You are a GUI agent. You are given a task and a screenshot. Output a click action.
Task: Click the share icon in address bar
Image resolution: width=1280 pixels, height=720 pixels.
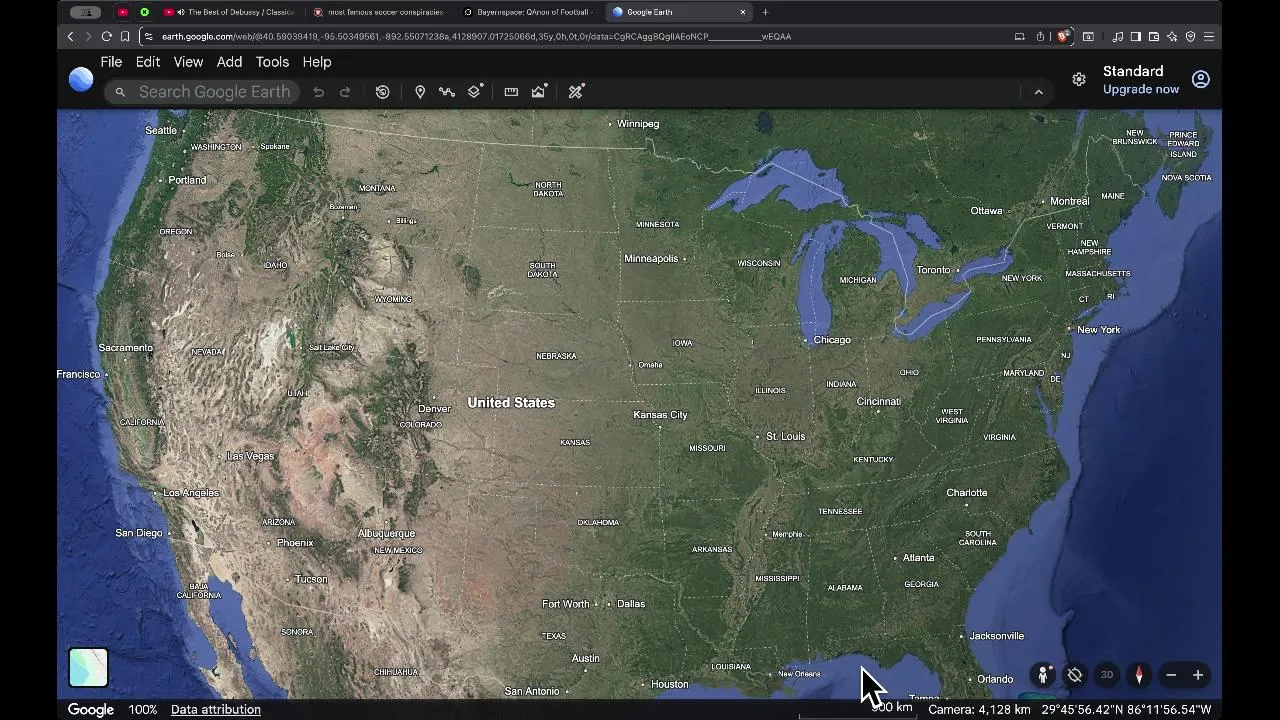coord(1040,37)
